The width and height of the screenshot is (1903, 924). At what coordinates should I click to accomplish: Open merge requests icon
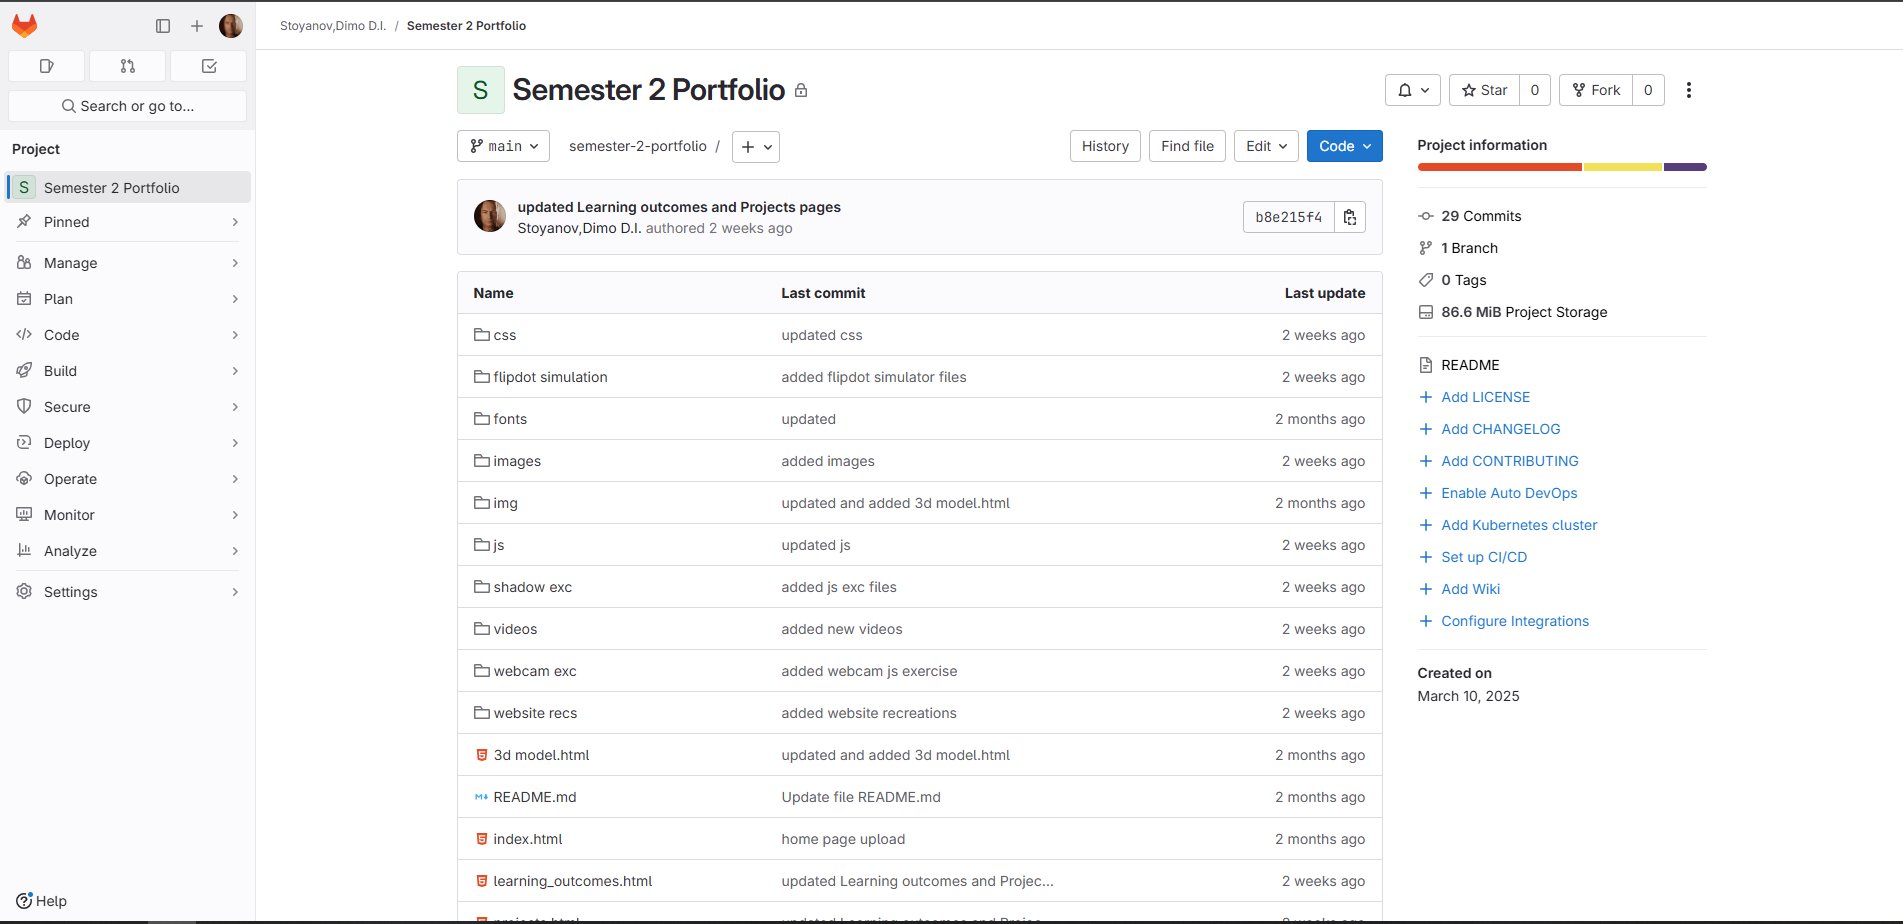pos(128,66)
